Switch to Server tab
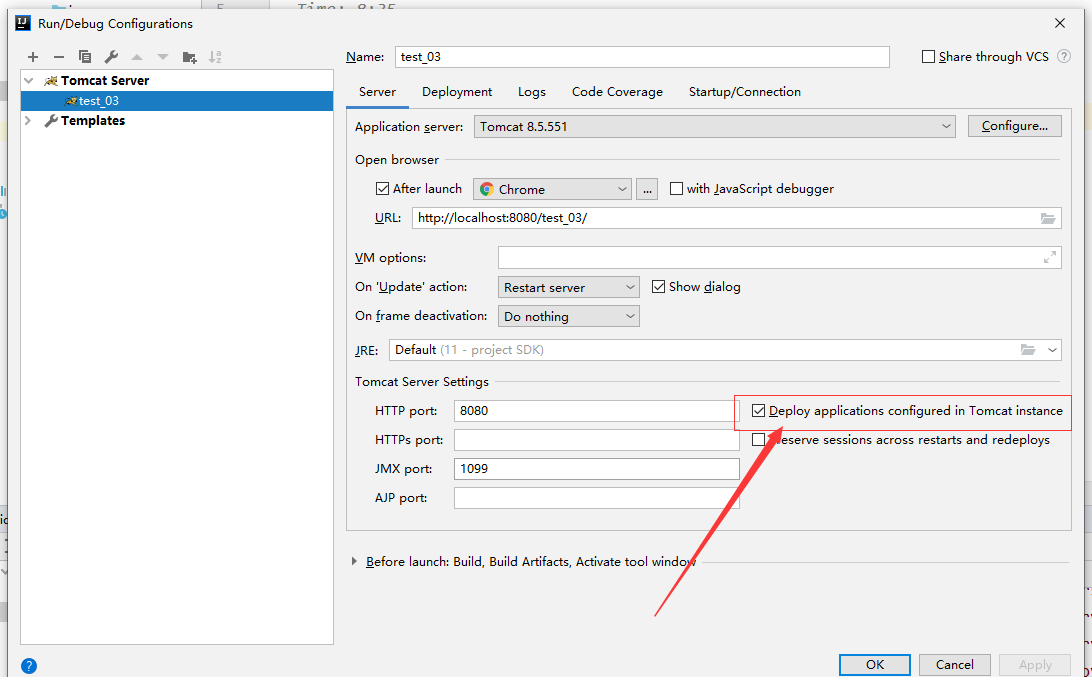This screenshot has width=1092, height=677. point(377,92)
